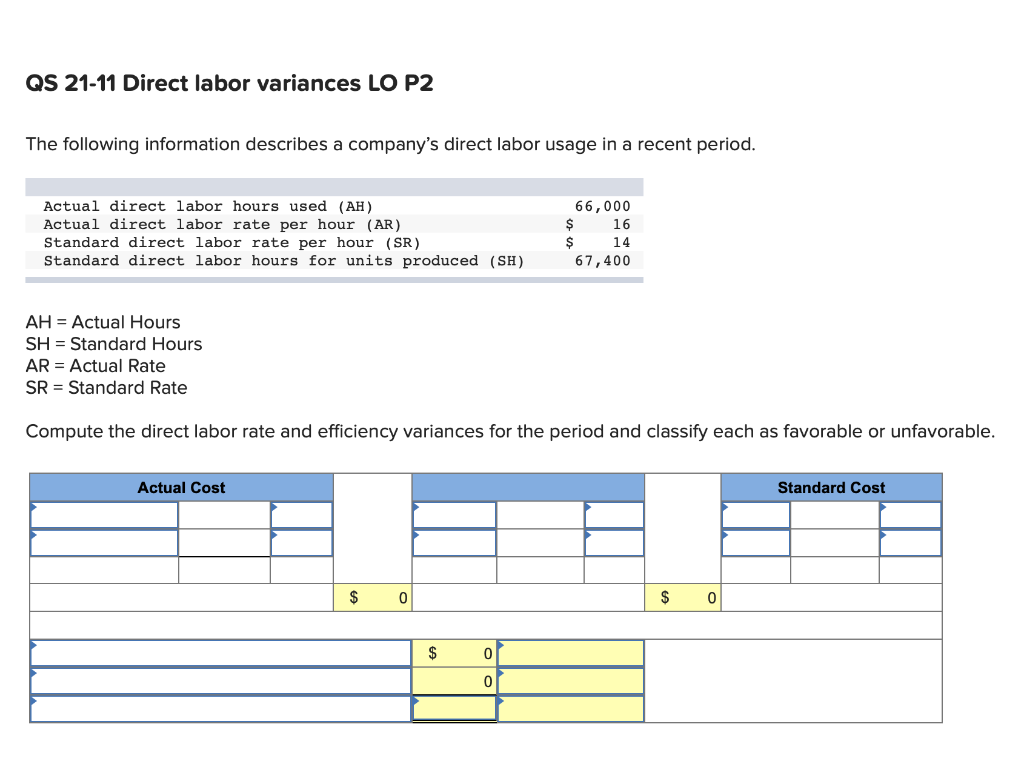Viewport: 1024px width, 767px height.
Task: Open second-row right dropdown under Actual Cost
Action: coord(302,543)
